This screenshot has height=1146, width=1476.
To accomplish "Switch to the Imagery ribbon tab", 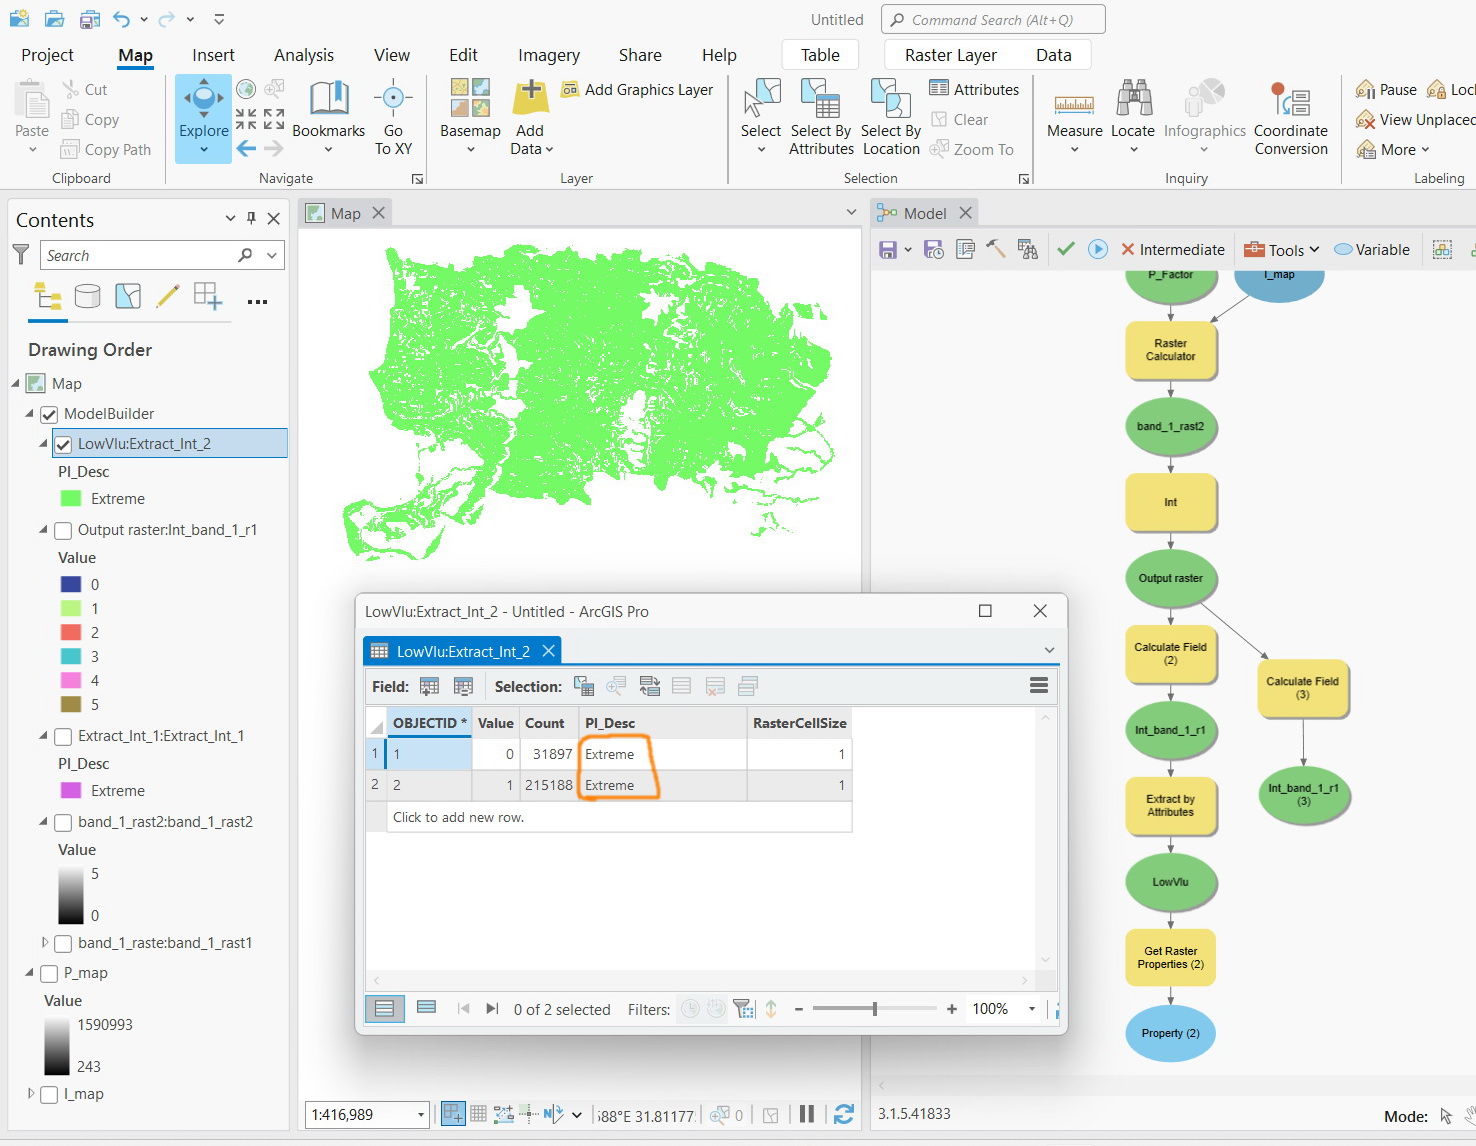I will click(548, 55).
